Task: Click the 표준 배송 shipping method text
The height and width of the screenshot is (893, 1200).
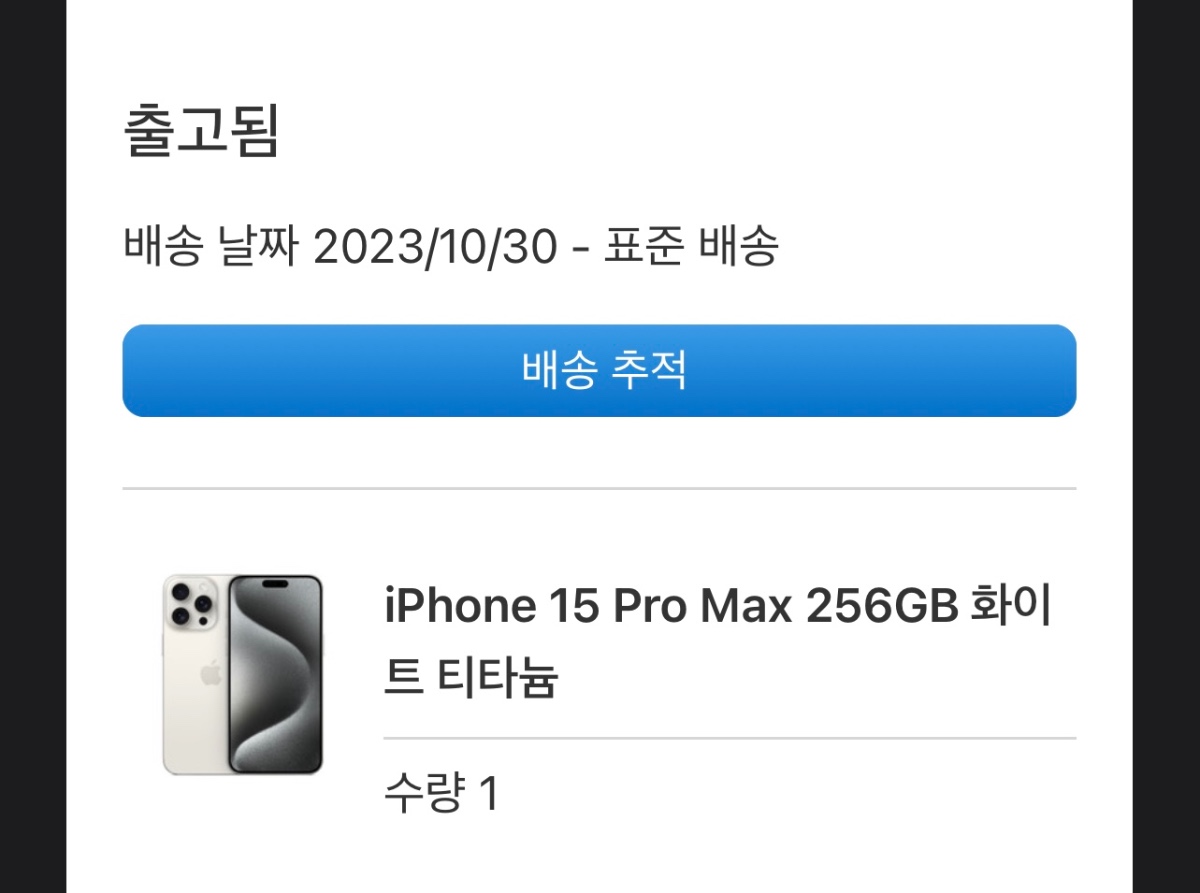Action: coord(691,247)
